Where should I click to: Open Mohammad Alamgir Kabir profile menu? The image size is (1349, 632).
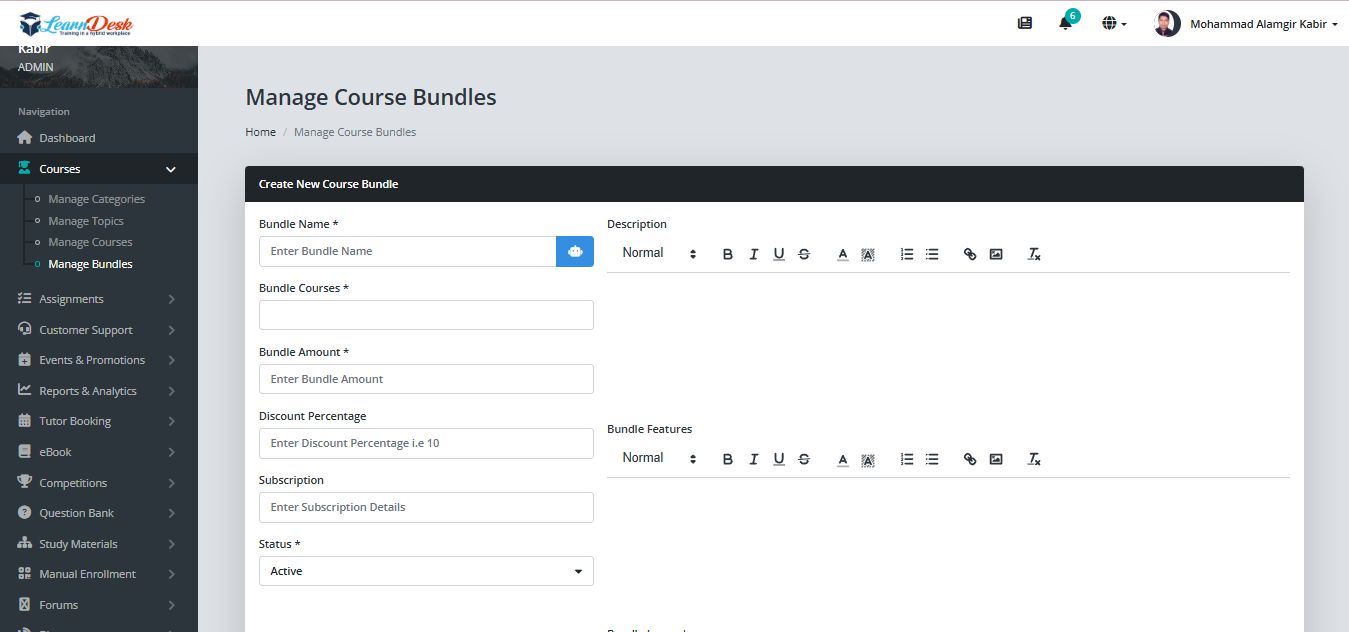tap(1246, 24)
